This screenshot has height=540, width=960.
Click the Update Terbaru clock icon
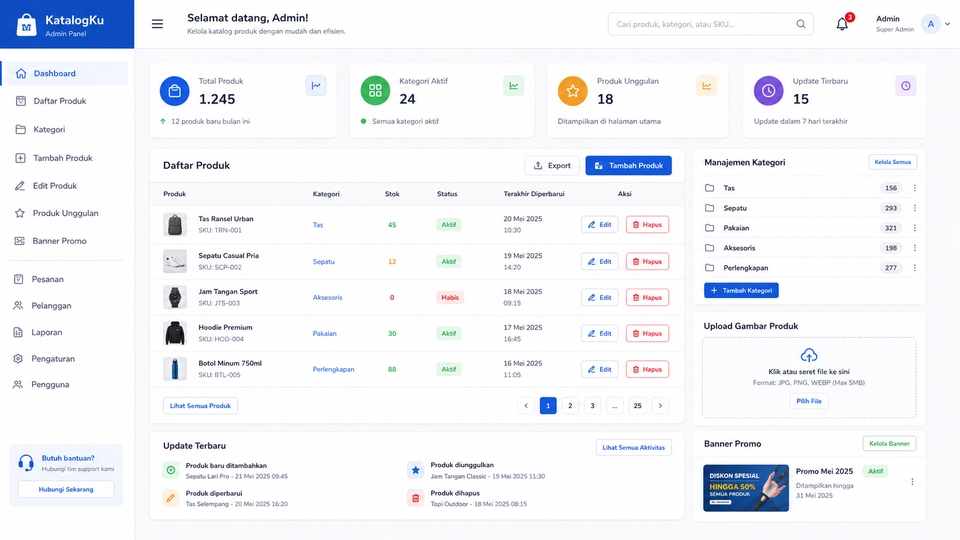pyautogui.click(x=906, y=86)
